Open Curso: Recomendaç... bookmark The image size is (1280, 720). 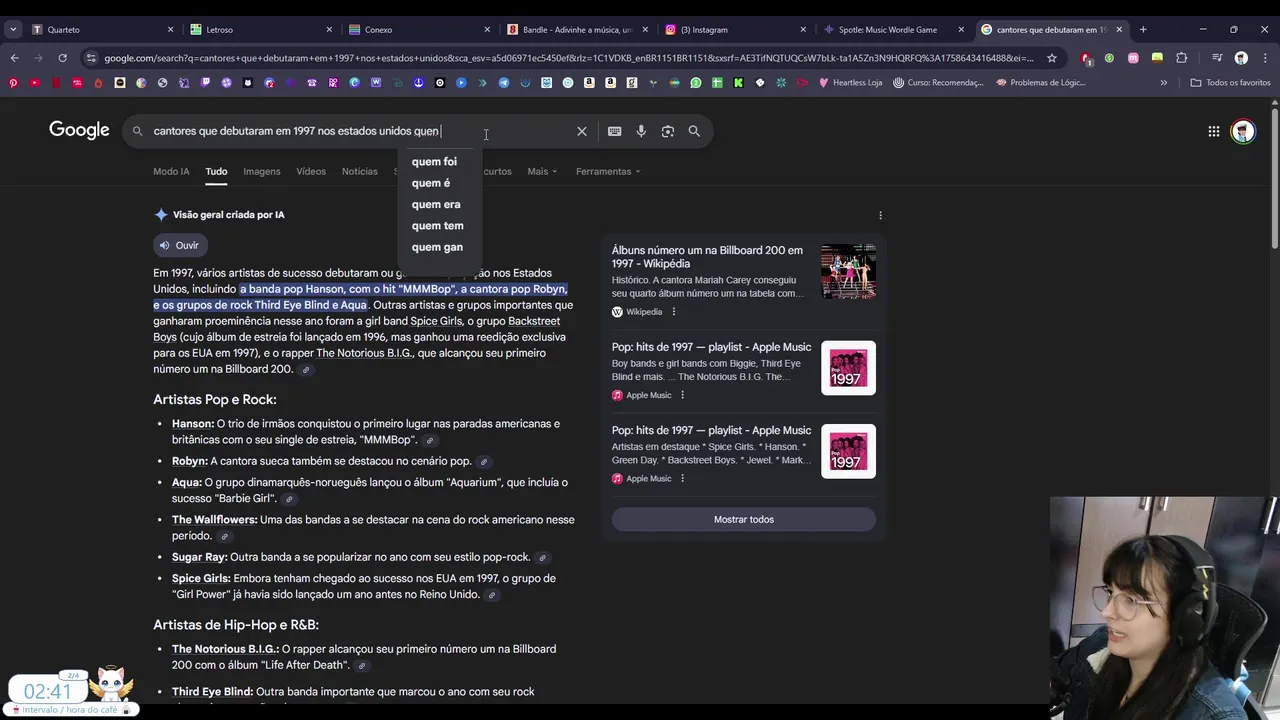pyautogui.click(x=938, y=83)
